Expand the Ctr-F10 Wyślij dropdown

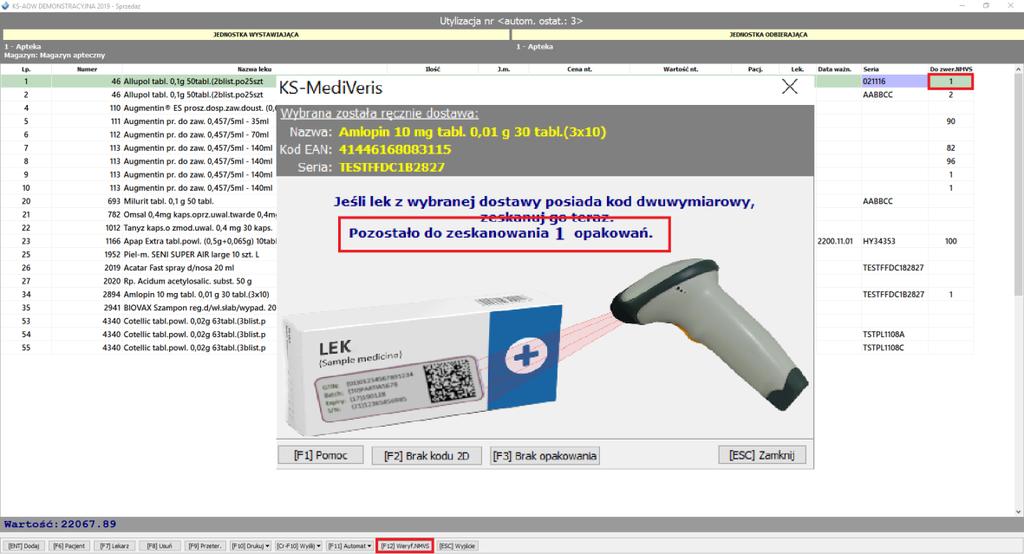pos(298,546)
